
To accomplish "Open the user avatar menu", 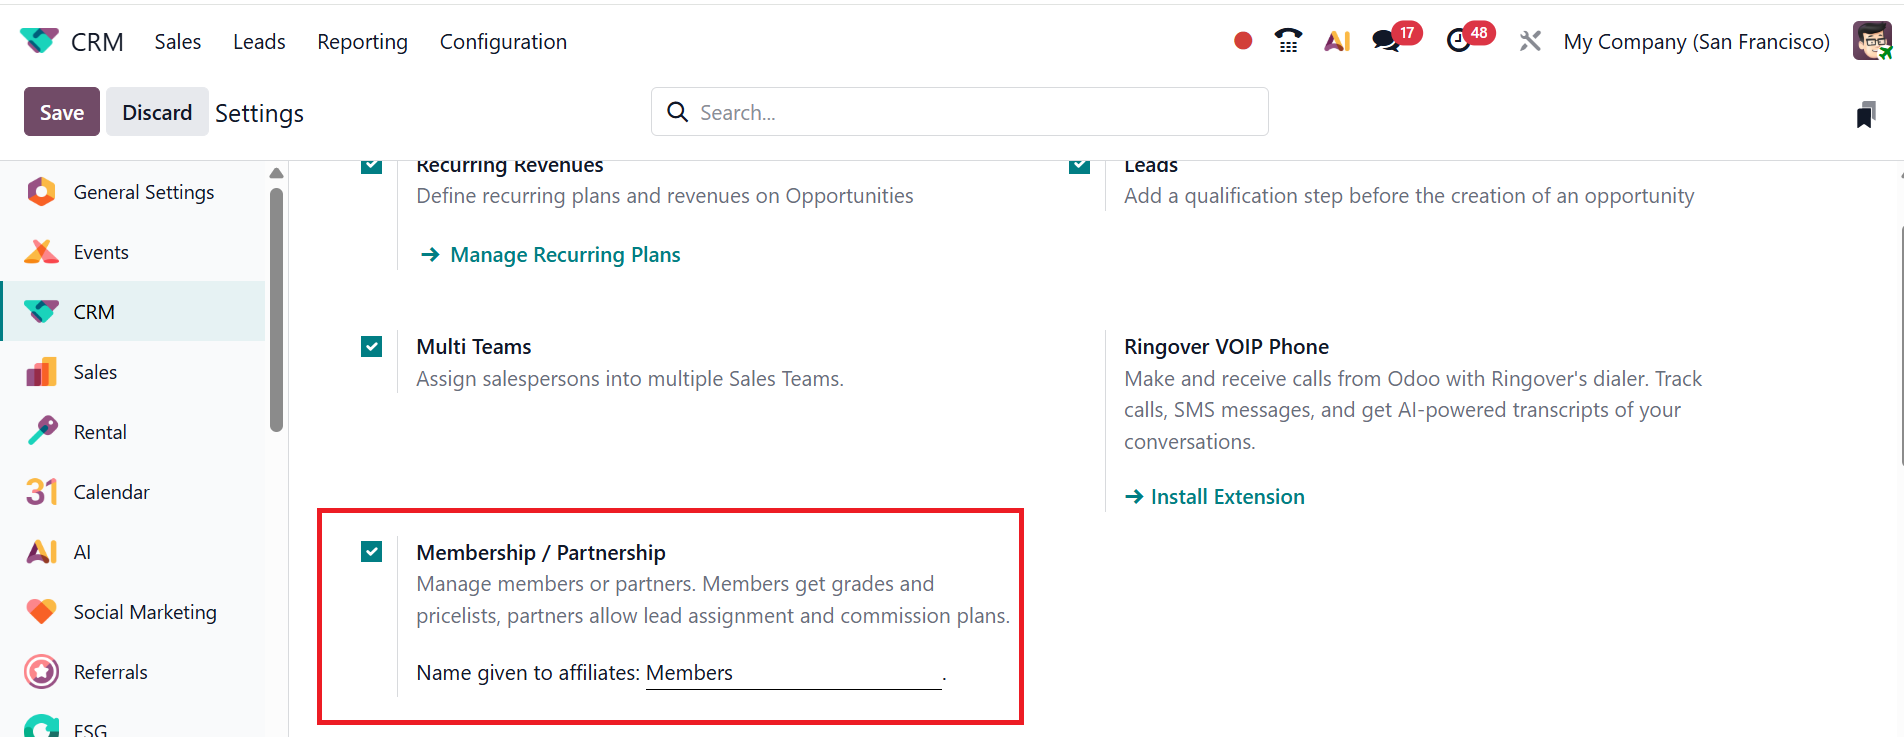I will pyautogui.click(x=1871, y=41).
